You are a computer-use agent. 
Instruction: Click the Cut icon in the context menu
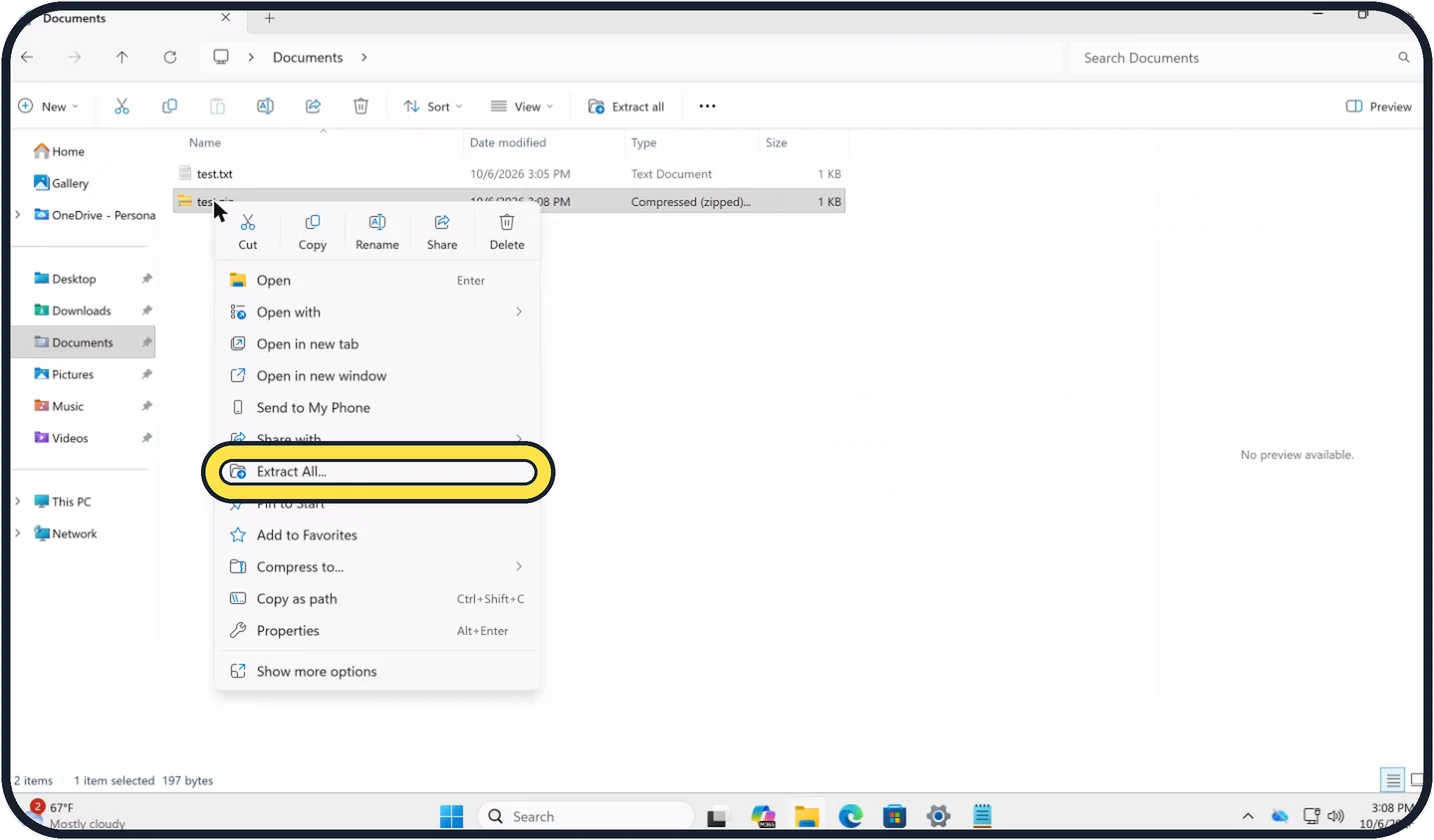coord(248,223)
